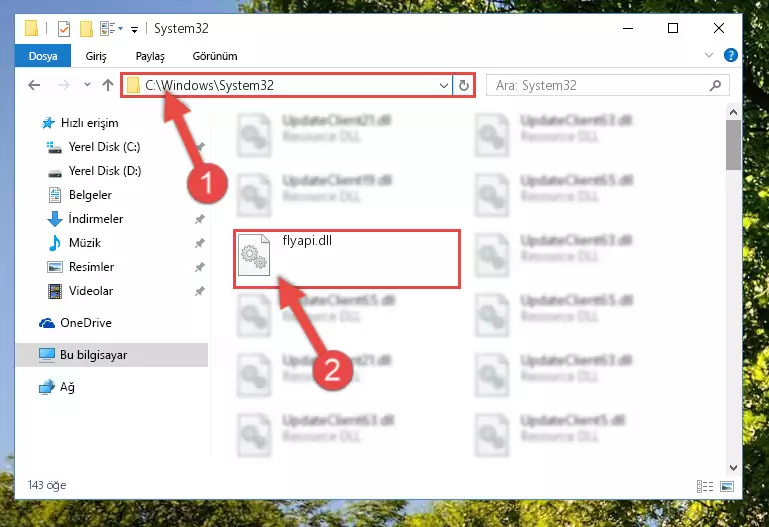Click the Back navigation arrow
This screenshot has width=769, height=527.
34,85
